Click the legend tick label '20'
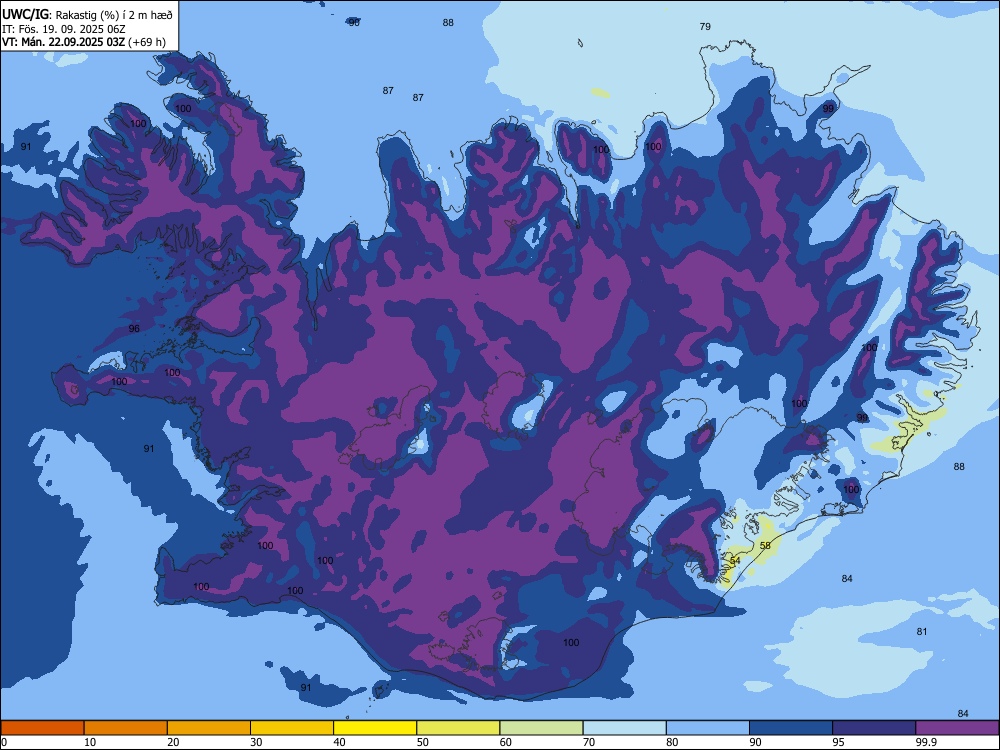 [173, 742]
